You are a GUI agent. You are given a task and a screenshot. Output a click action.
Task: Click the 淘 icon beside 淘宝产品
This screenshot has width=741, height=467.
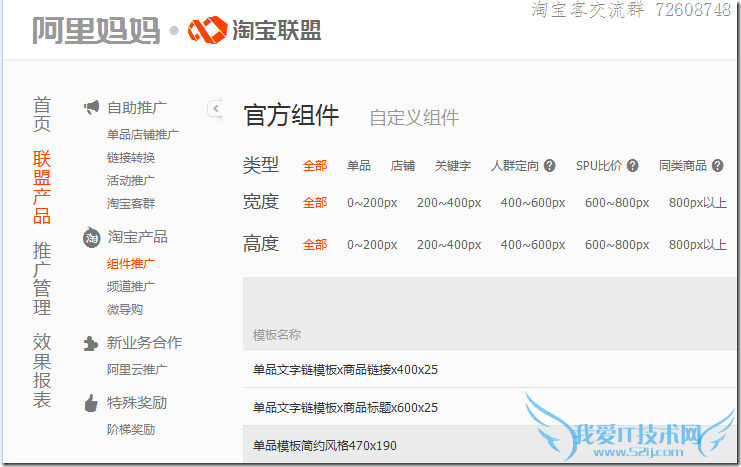coord(92,237)
